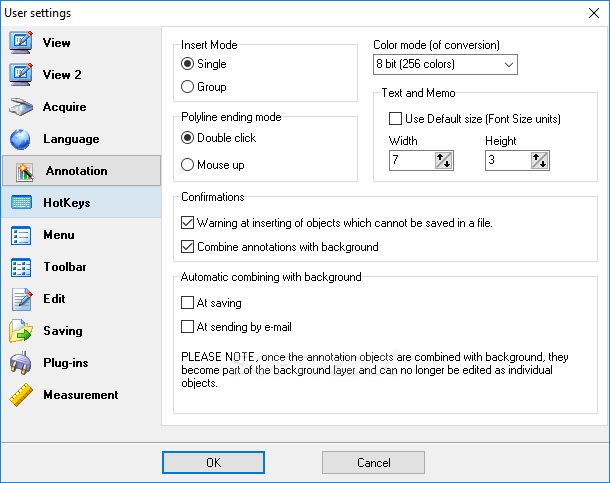Screen dimensions: 610x483
Task: Click the Toolbar grid icon
Action: [21, 267]
